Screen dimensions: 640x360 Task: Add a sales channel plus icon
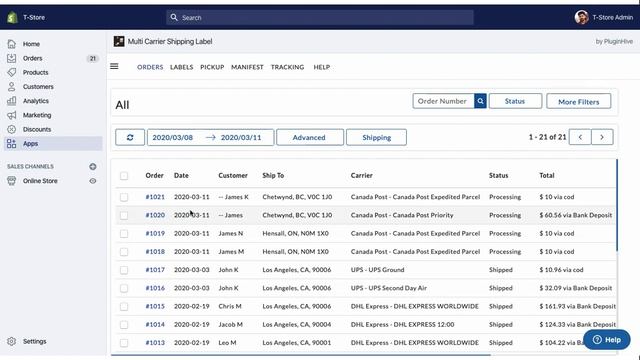coord(93,167)
